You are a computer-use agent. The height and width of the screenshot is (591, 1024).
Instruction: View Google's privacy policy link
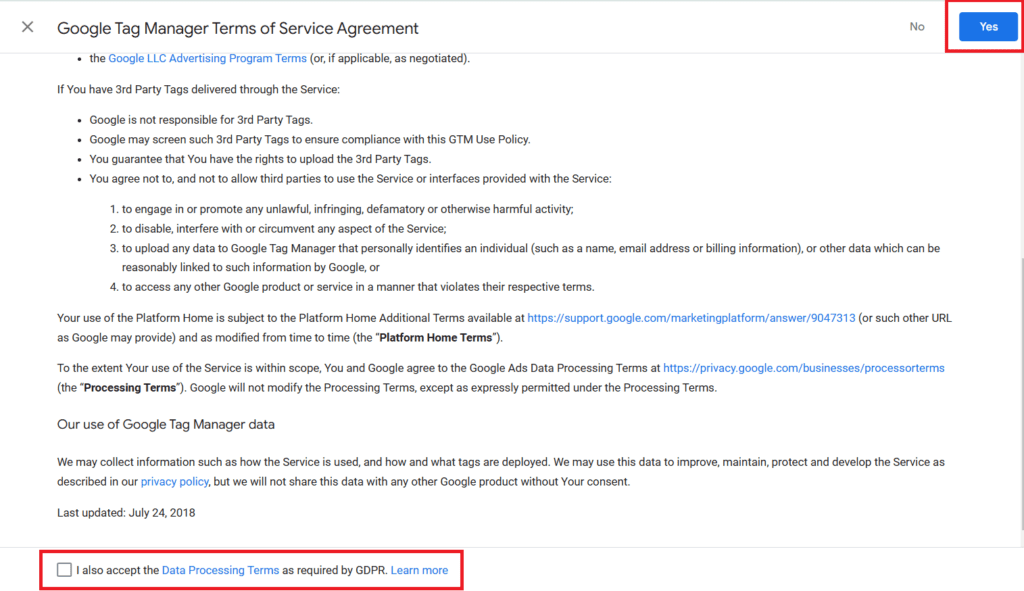coord(174,481)
